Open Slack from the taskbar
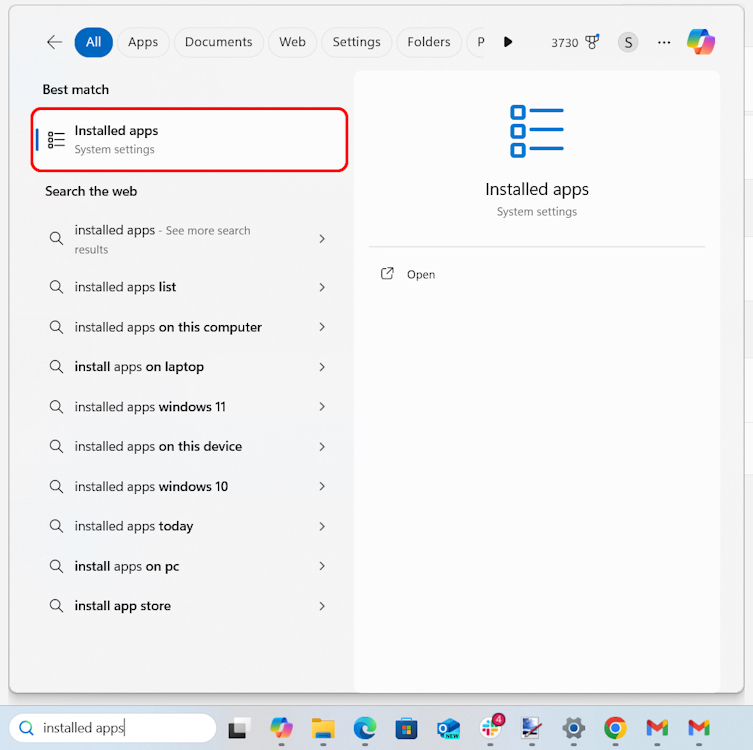This screenshot has width=753, height=750. [491, 727]
